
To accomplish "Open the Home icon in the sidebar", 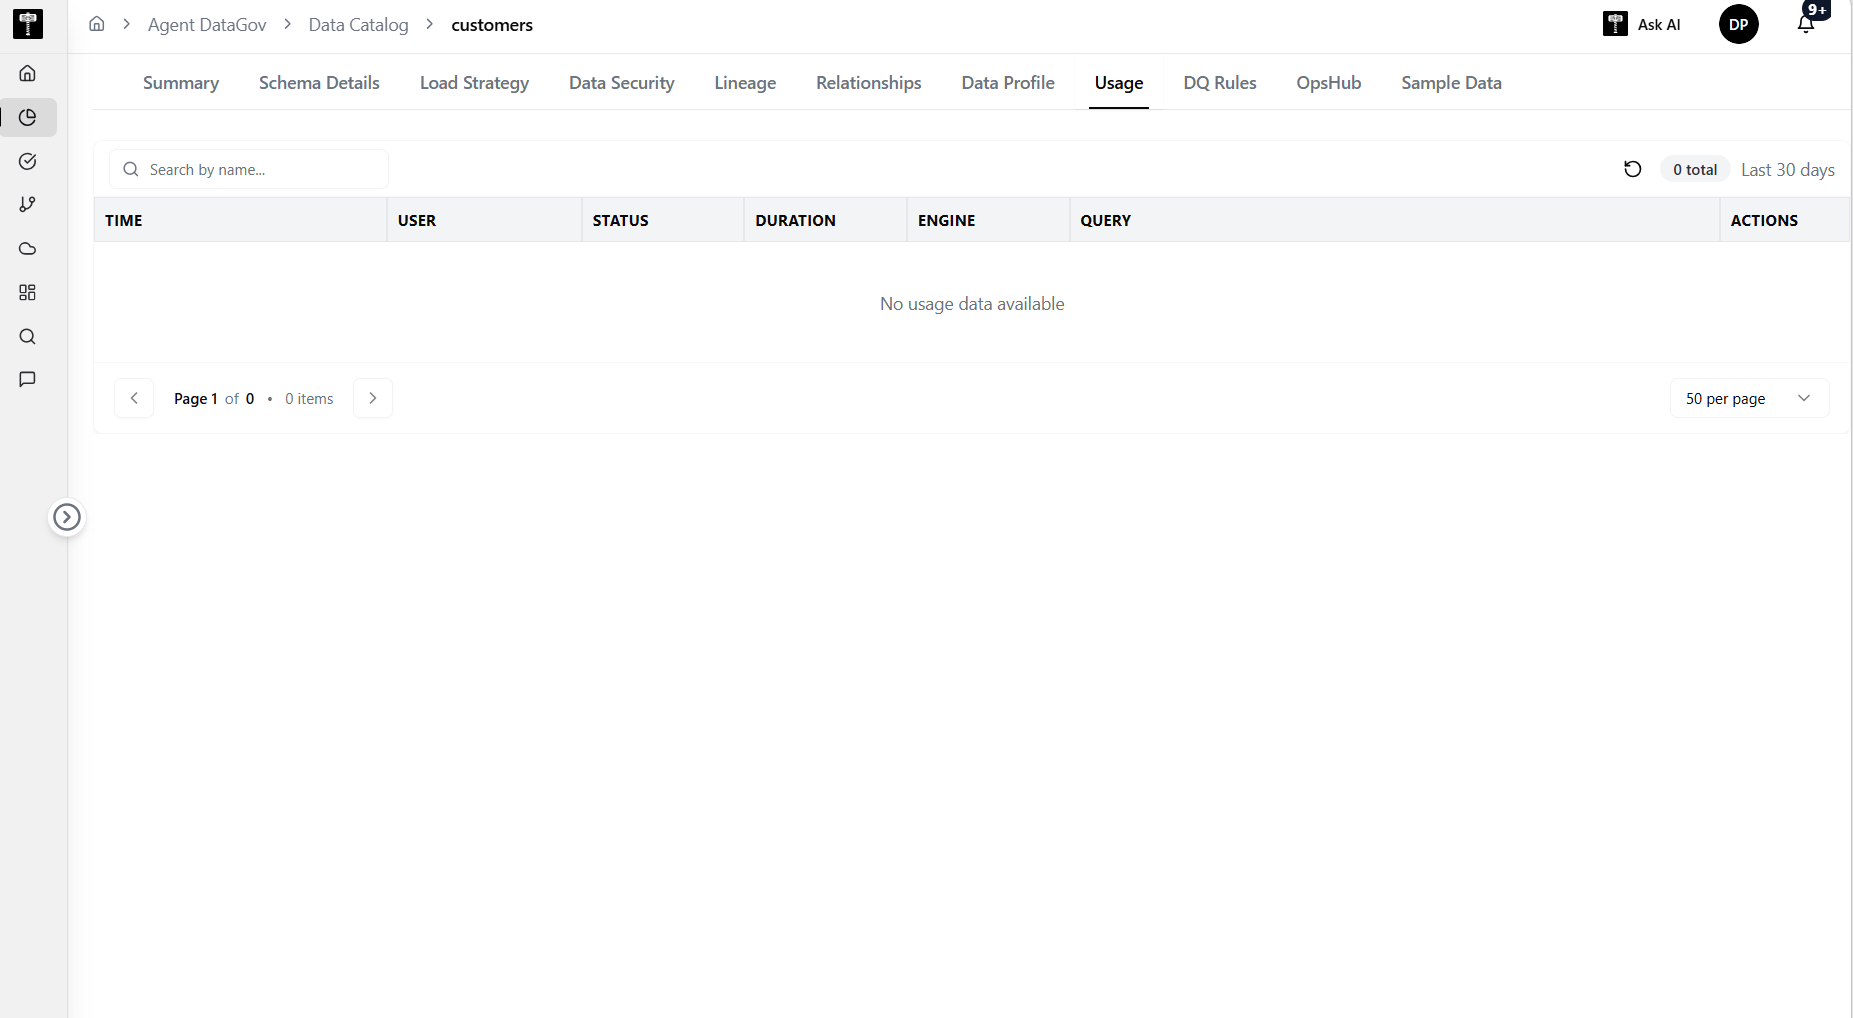I will (x=28, y=73).
